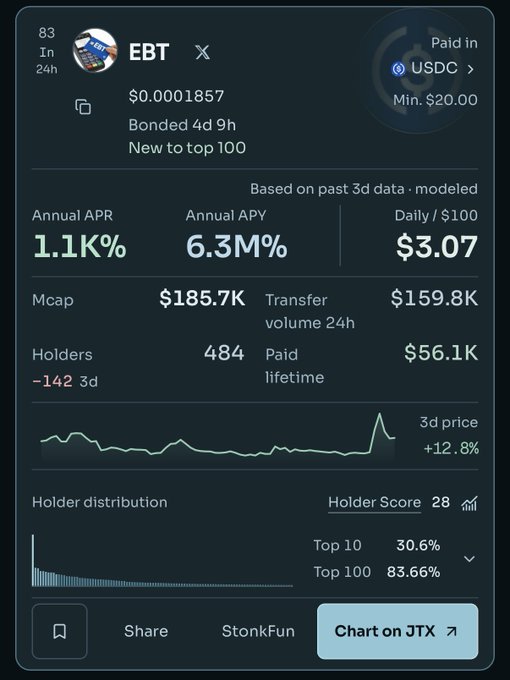Click the holder distribution bar chart
Viewport: 510px width, 680px height.
pos(162,561)
